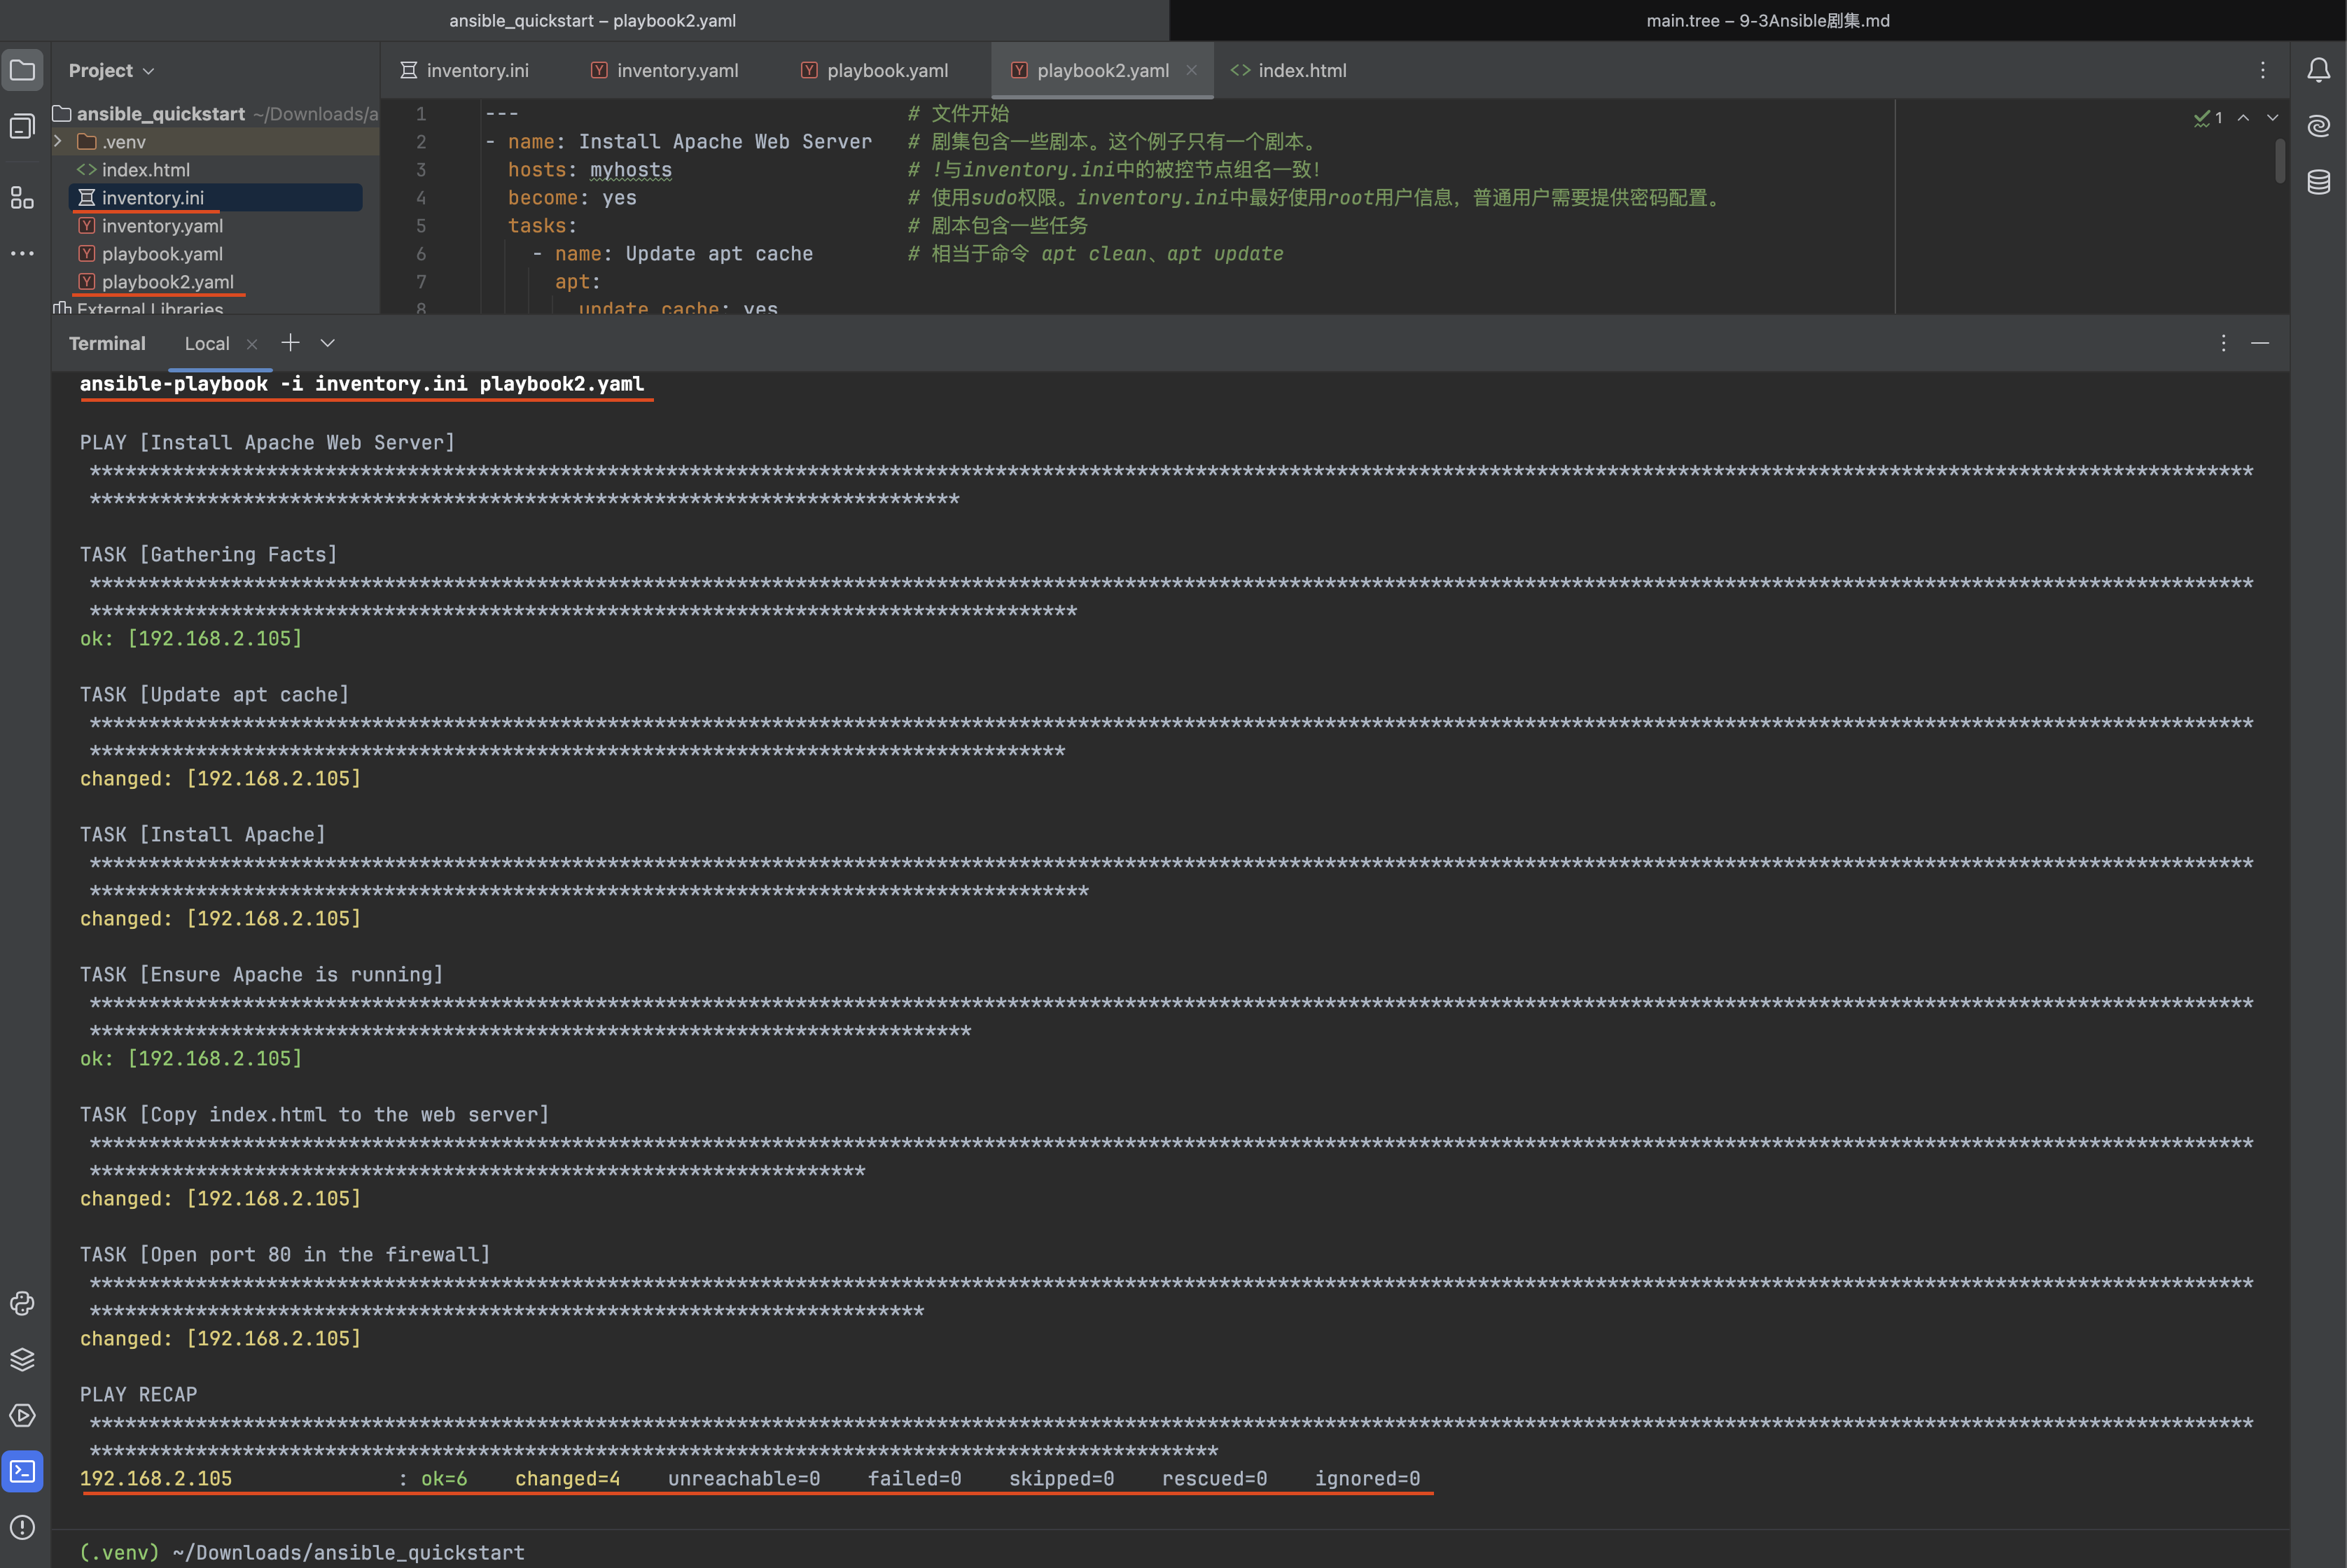Open the Database tool window icon

[2318, 182]
